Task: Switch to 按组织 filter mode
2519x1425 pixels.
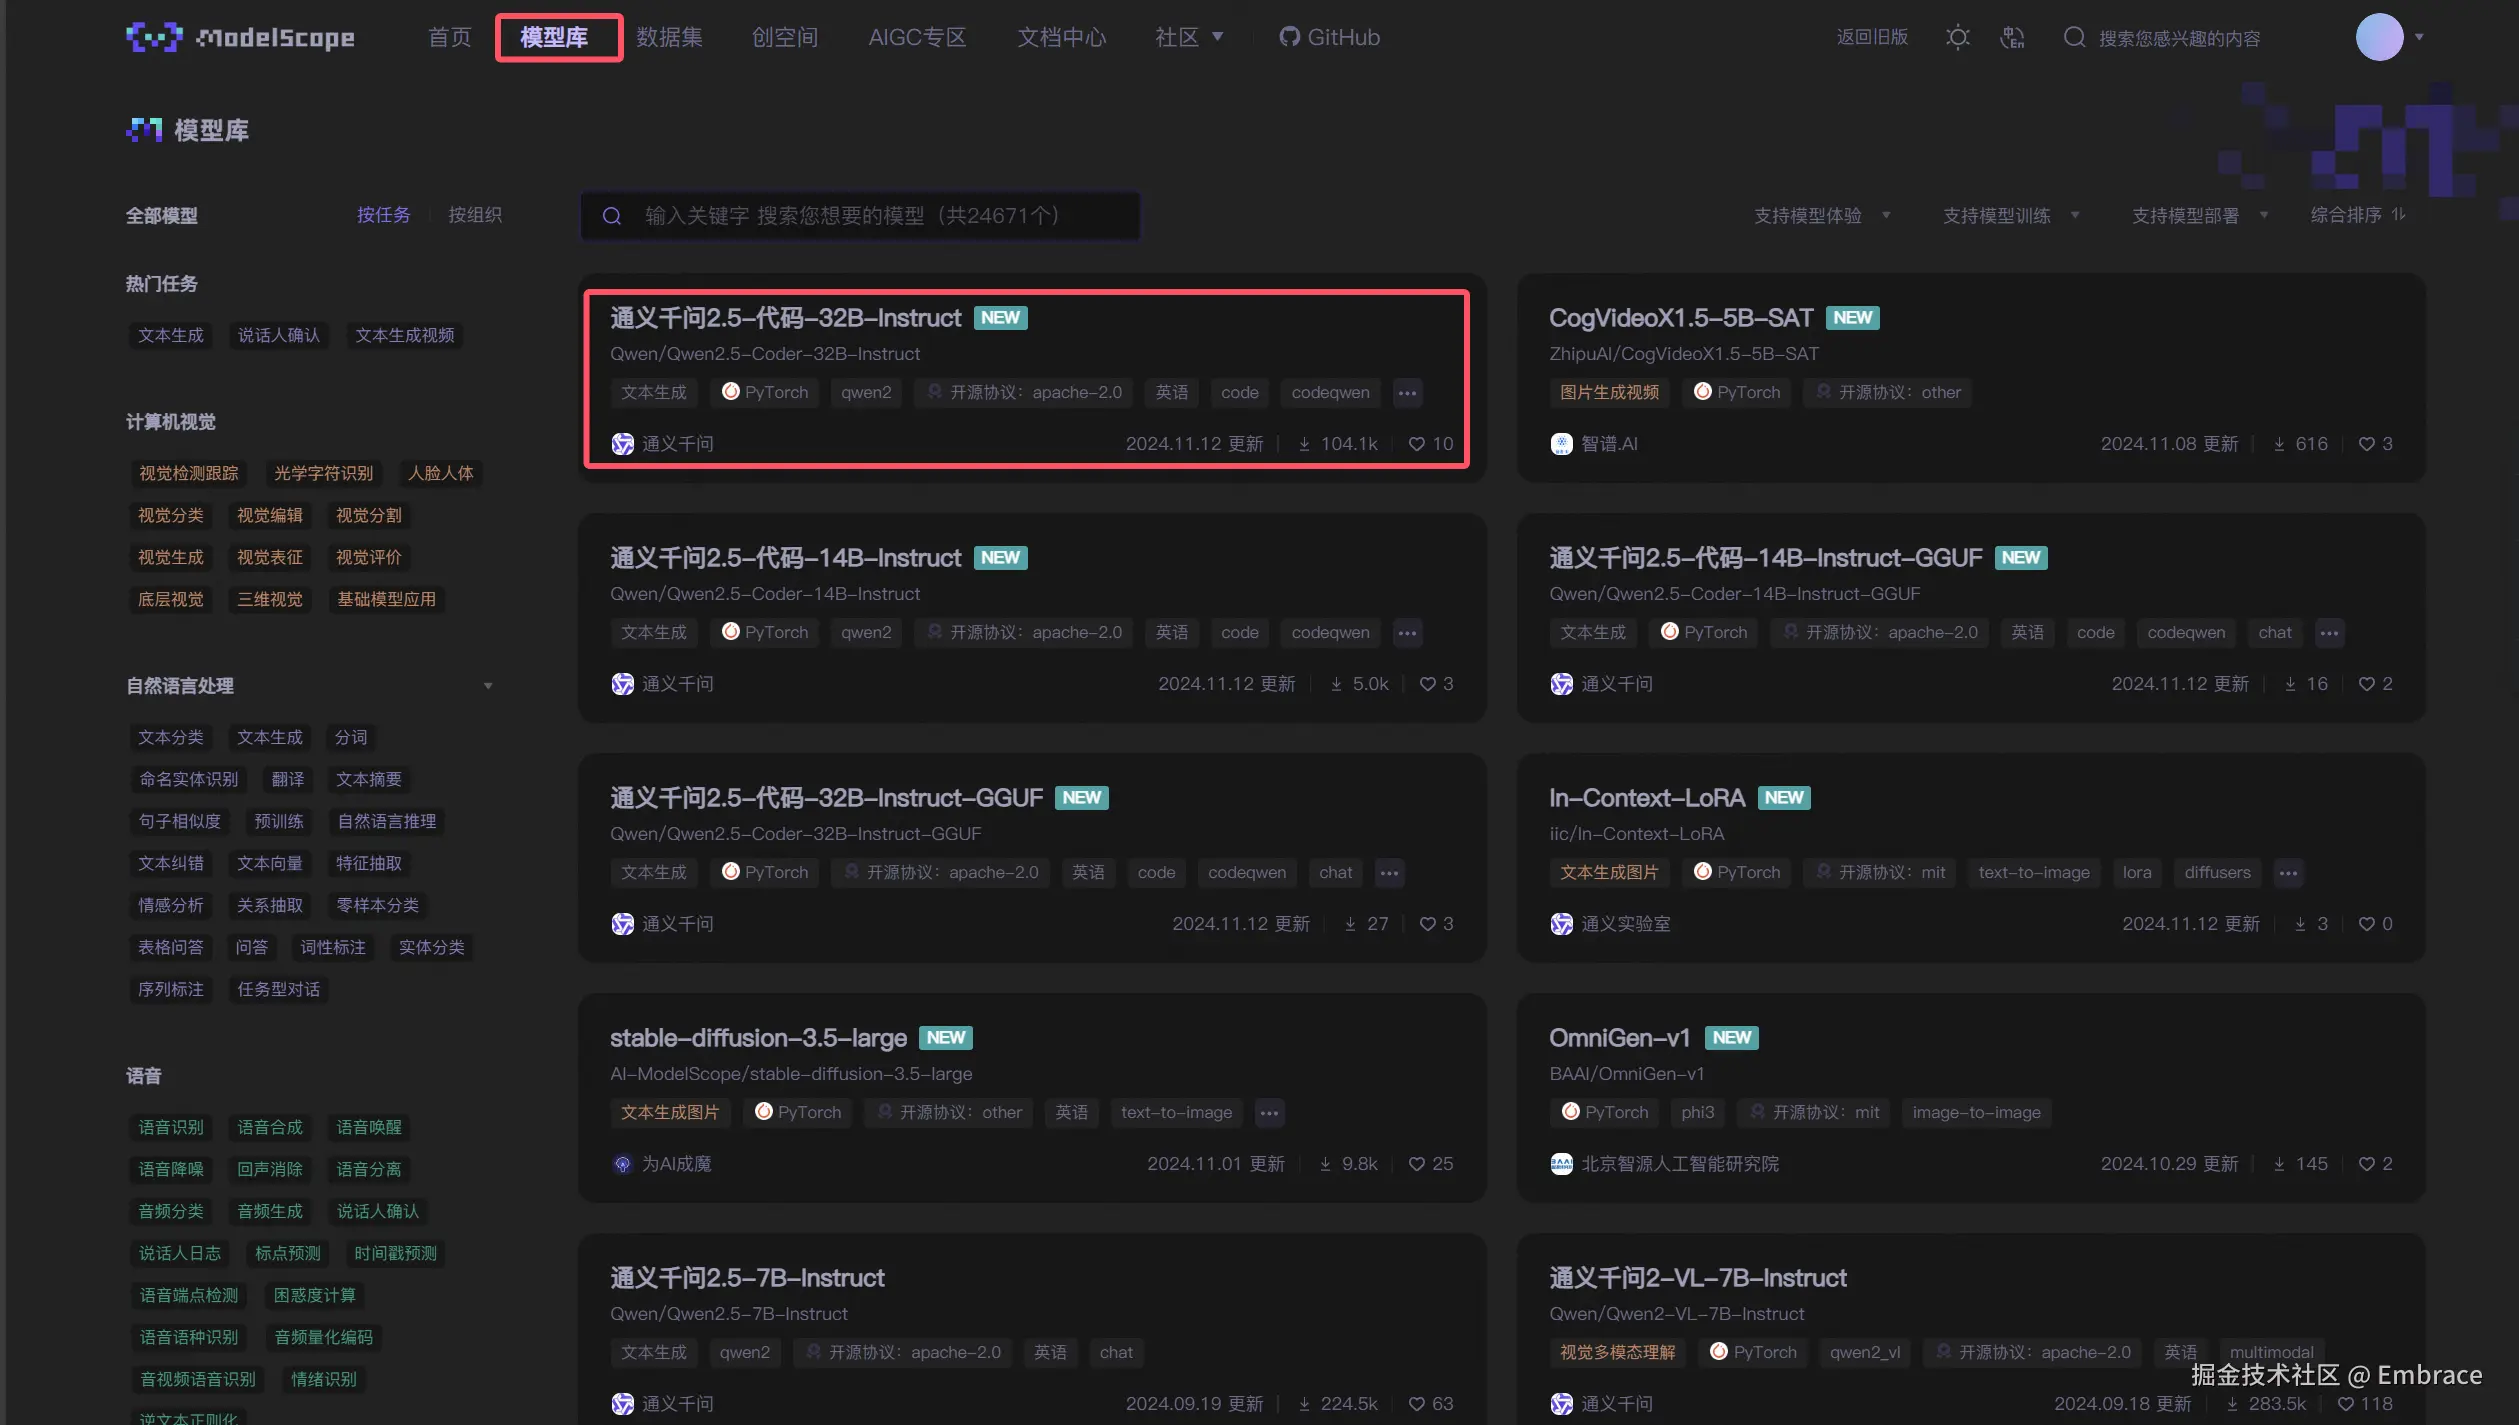Action: click(475, 215)
